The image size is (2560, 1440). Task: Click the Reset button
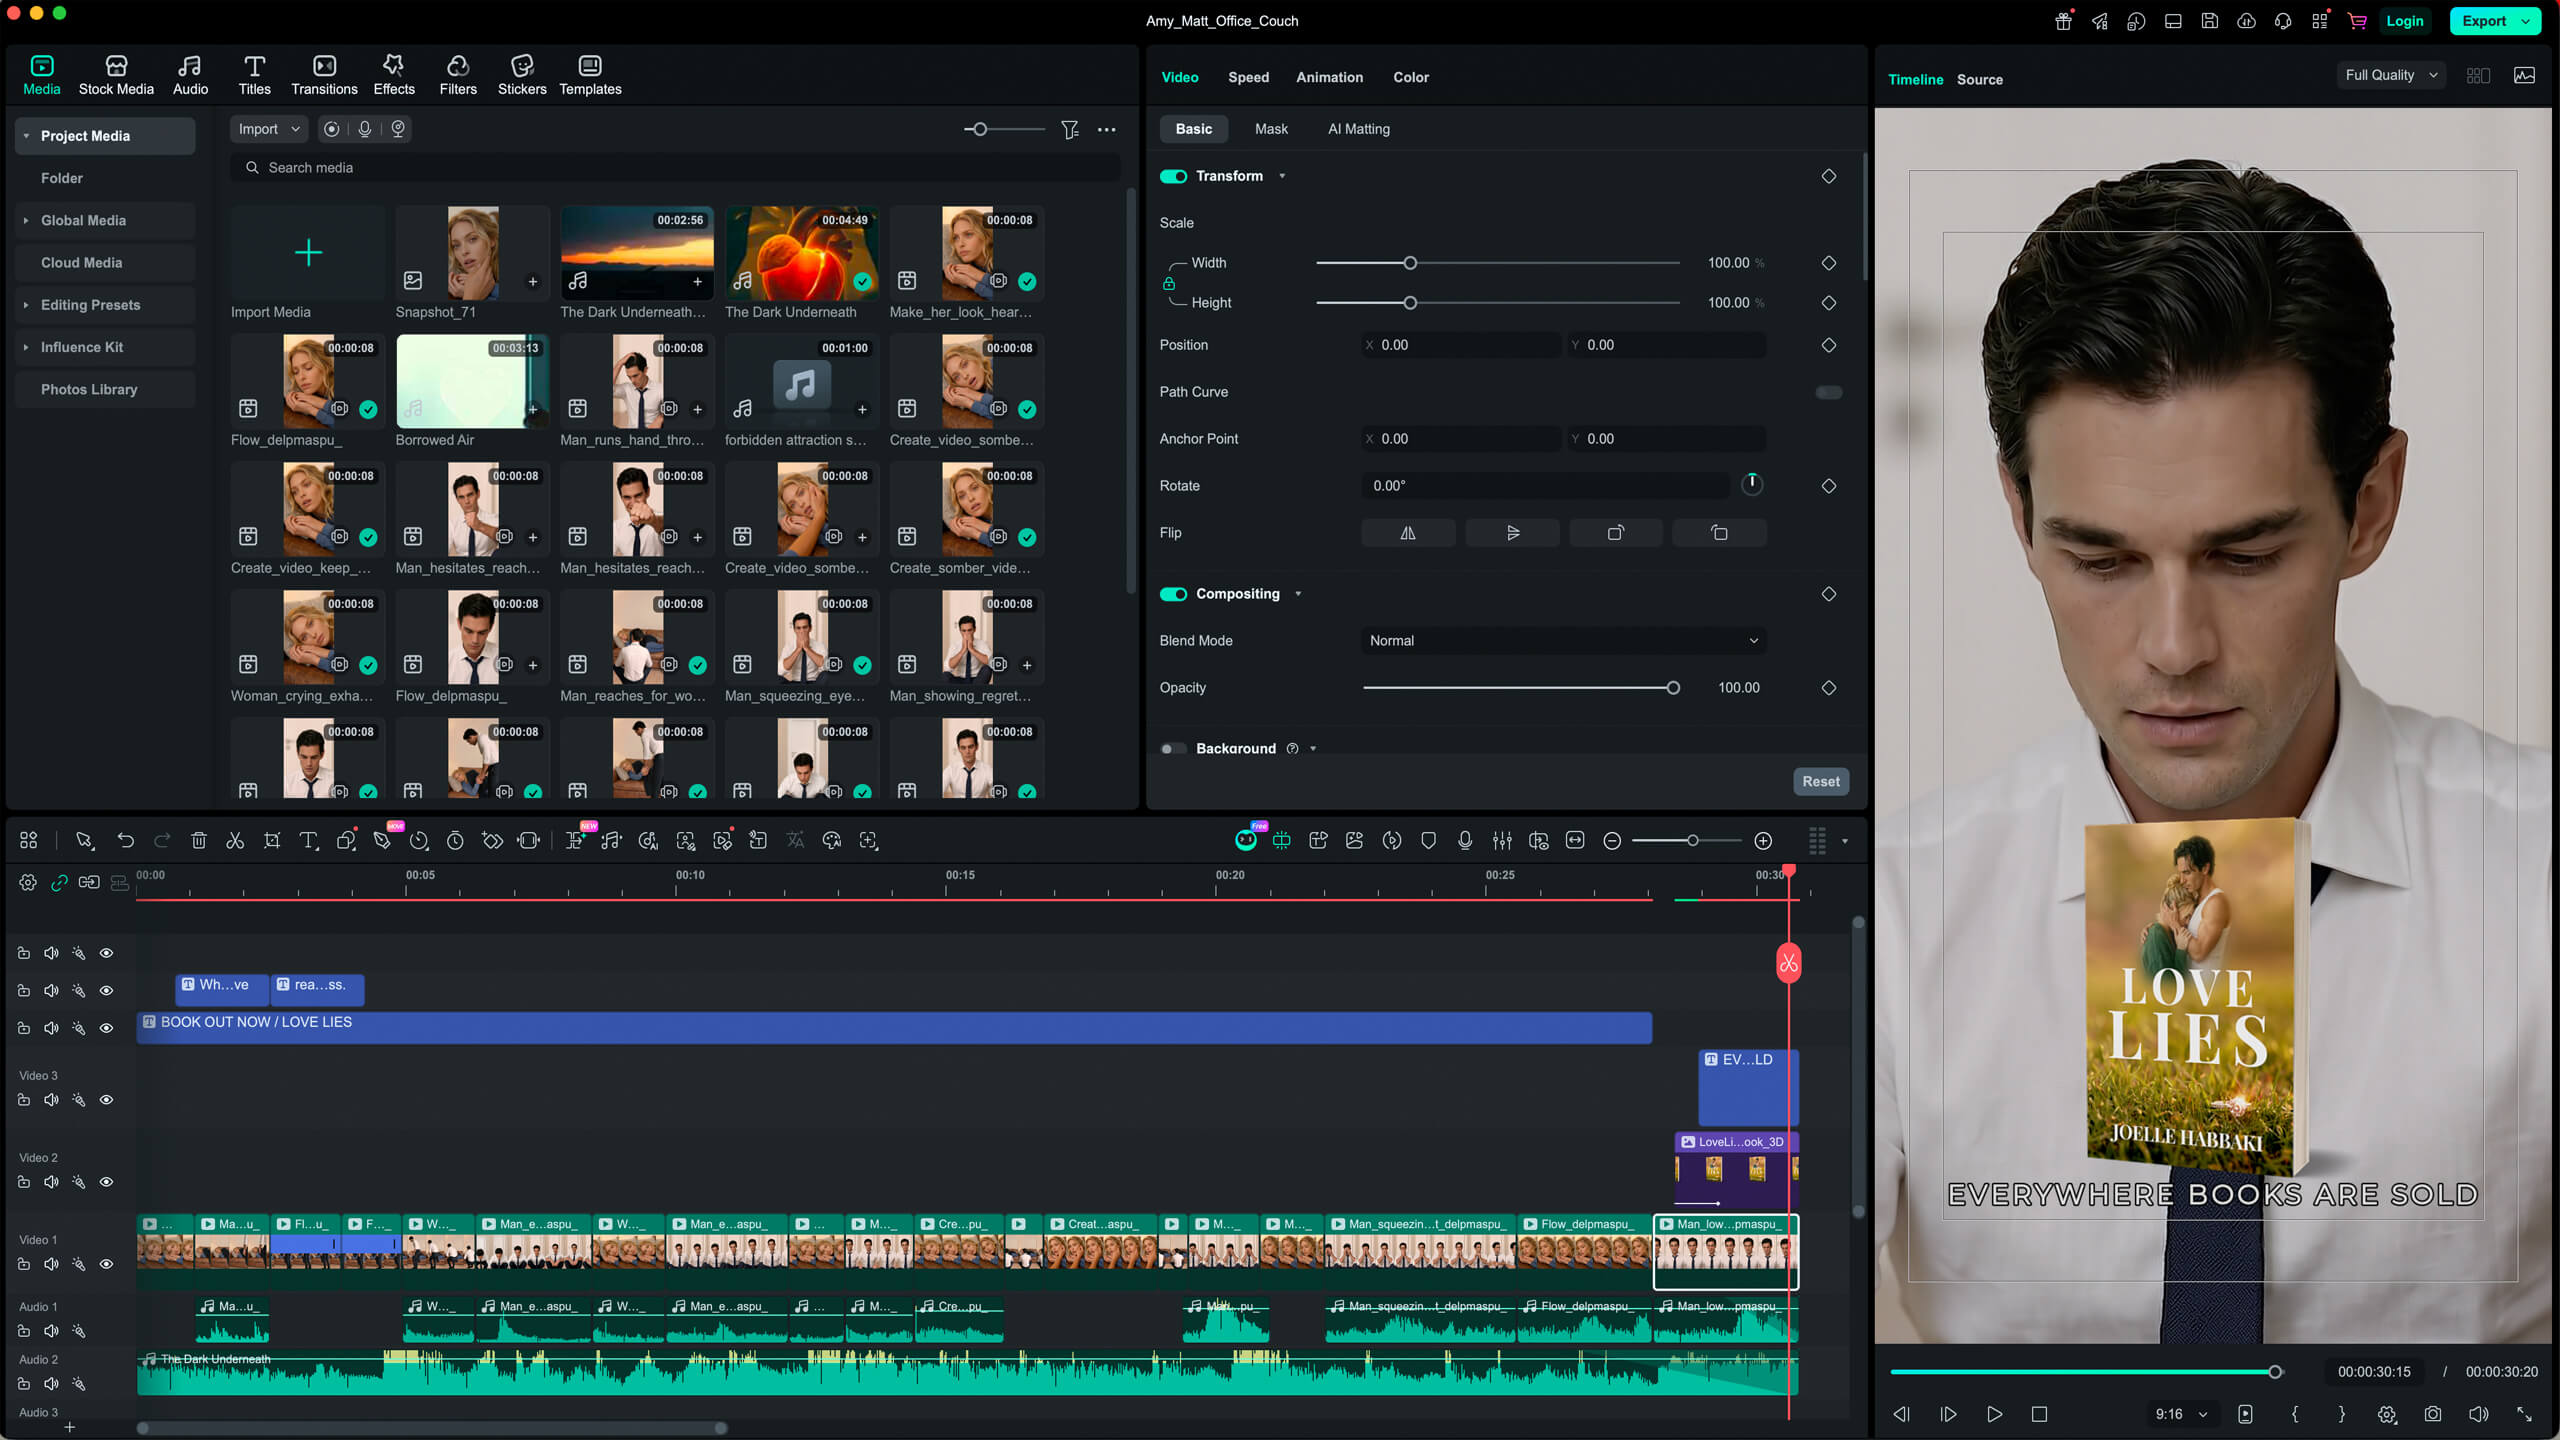click(x=1820, y=782)
